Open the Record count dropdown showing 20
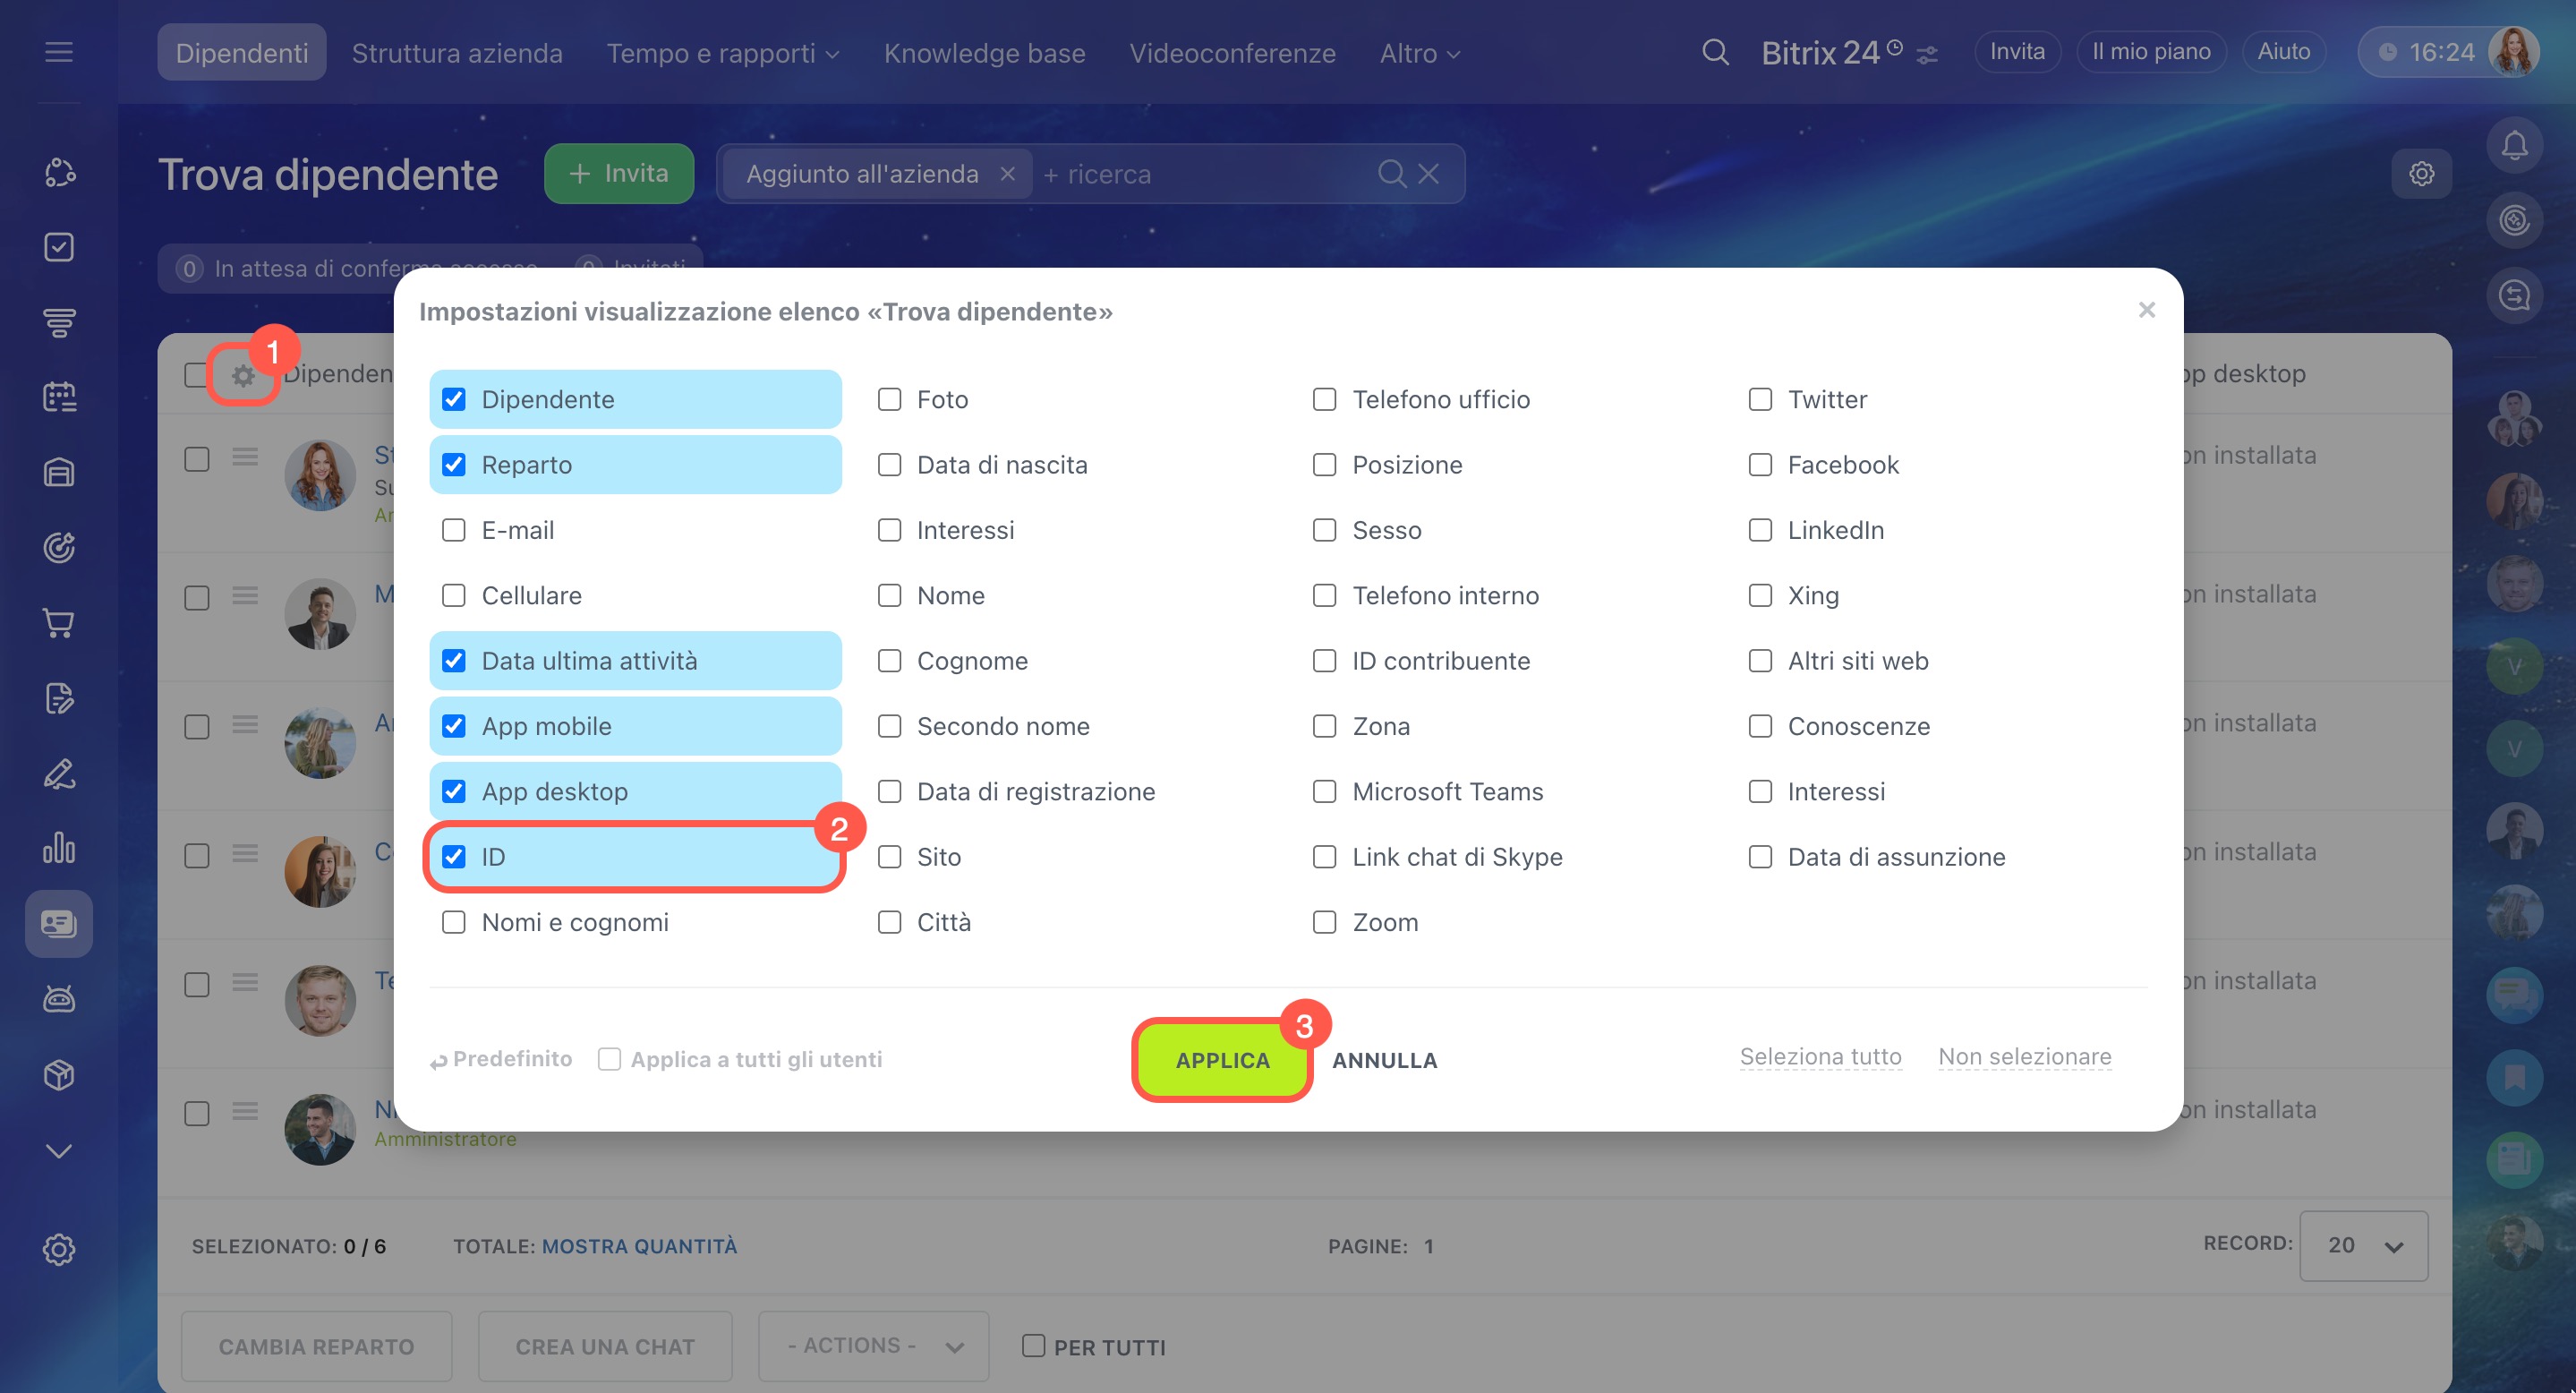 click(x=2363, y=1246)
